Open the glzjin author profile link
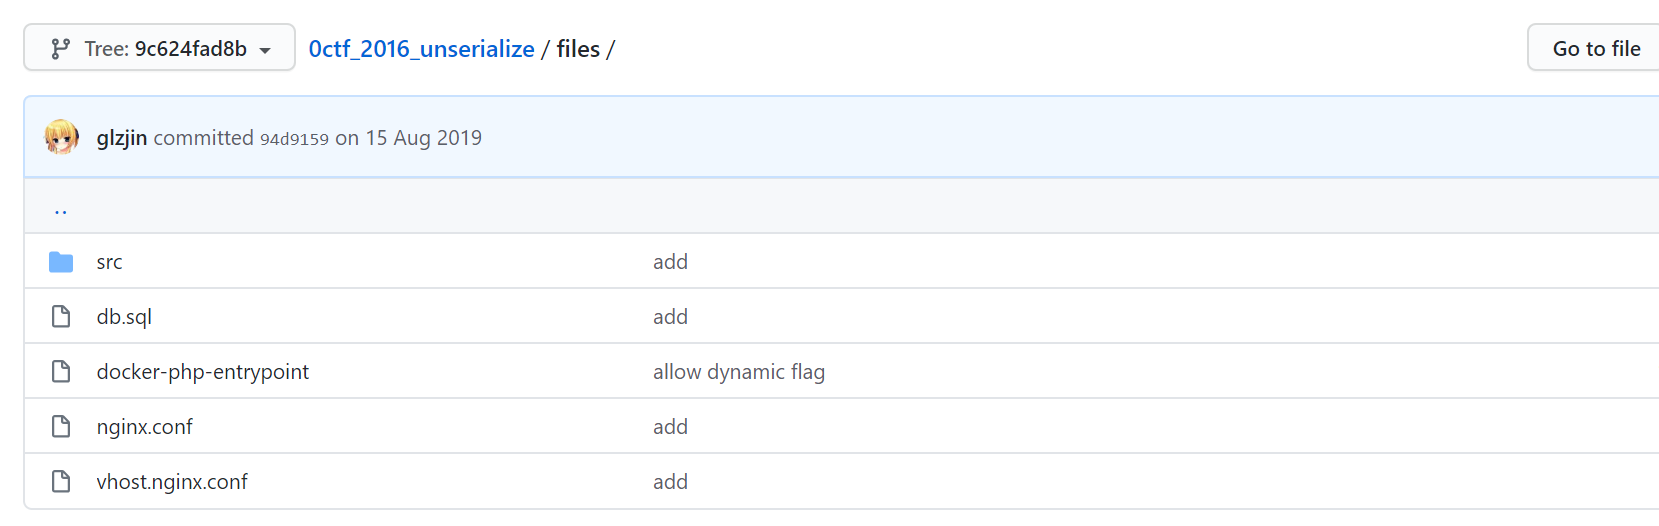Image resolution: width=1659 pixels, height=526 pixels. 122,138
